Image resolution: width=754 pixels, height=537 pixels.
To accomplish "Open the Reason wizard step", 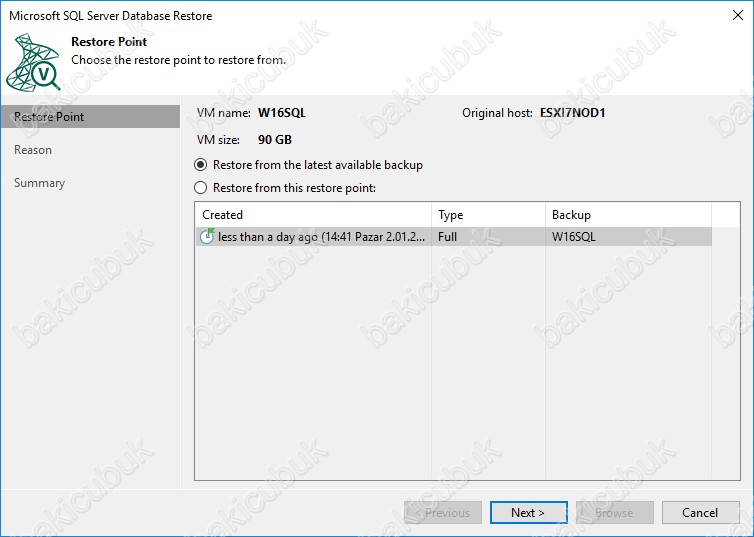I will [x=33, y=150].
